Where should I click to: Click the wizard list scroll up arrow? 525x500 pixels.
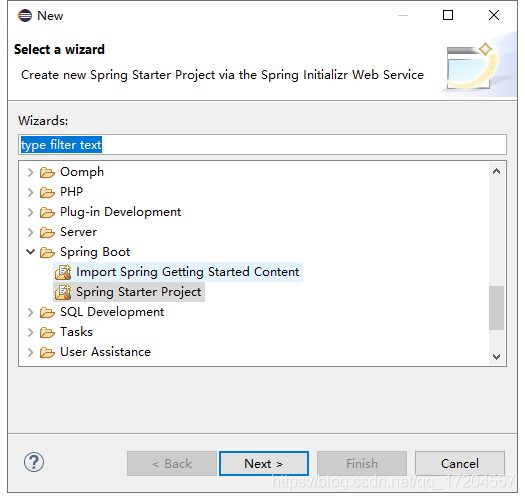497,171
